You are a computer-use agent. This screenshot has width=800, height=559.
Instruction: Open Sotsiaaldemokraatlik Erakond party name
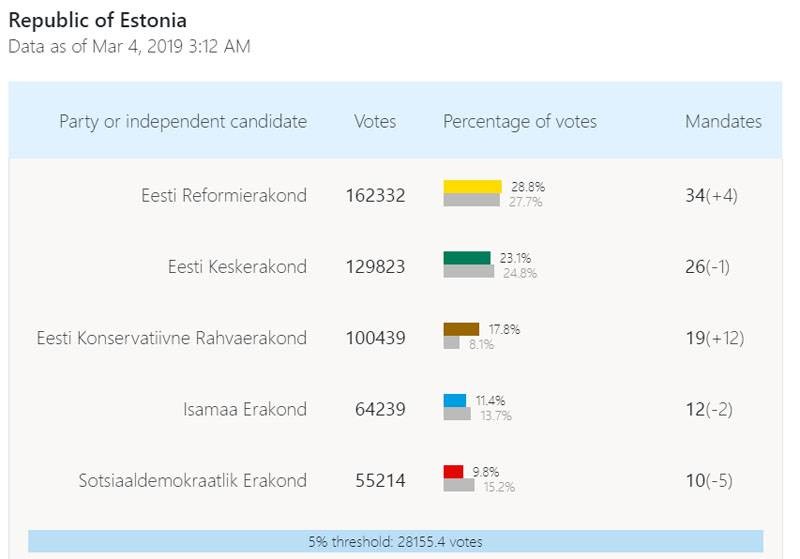193,481
